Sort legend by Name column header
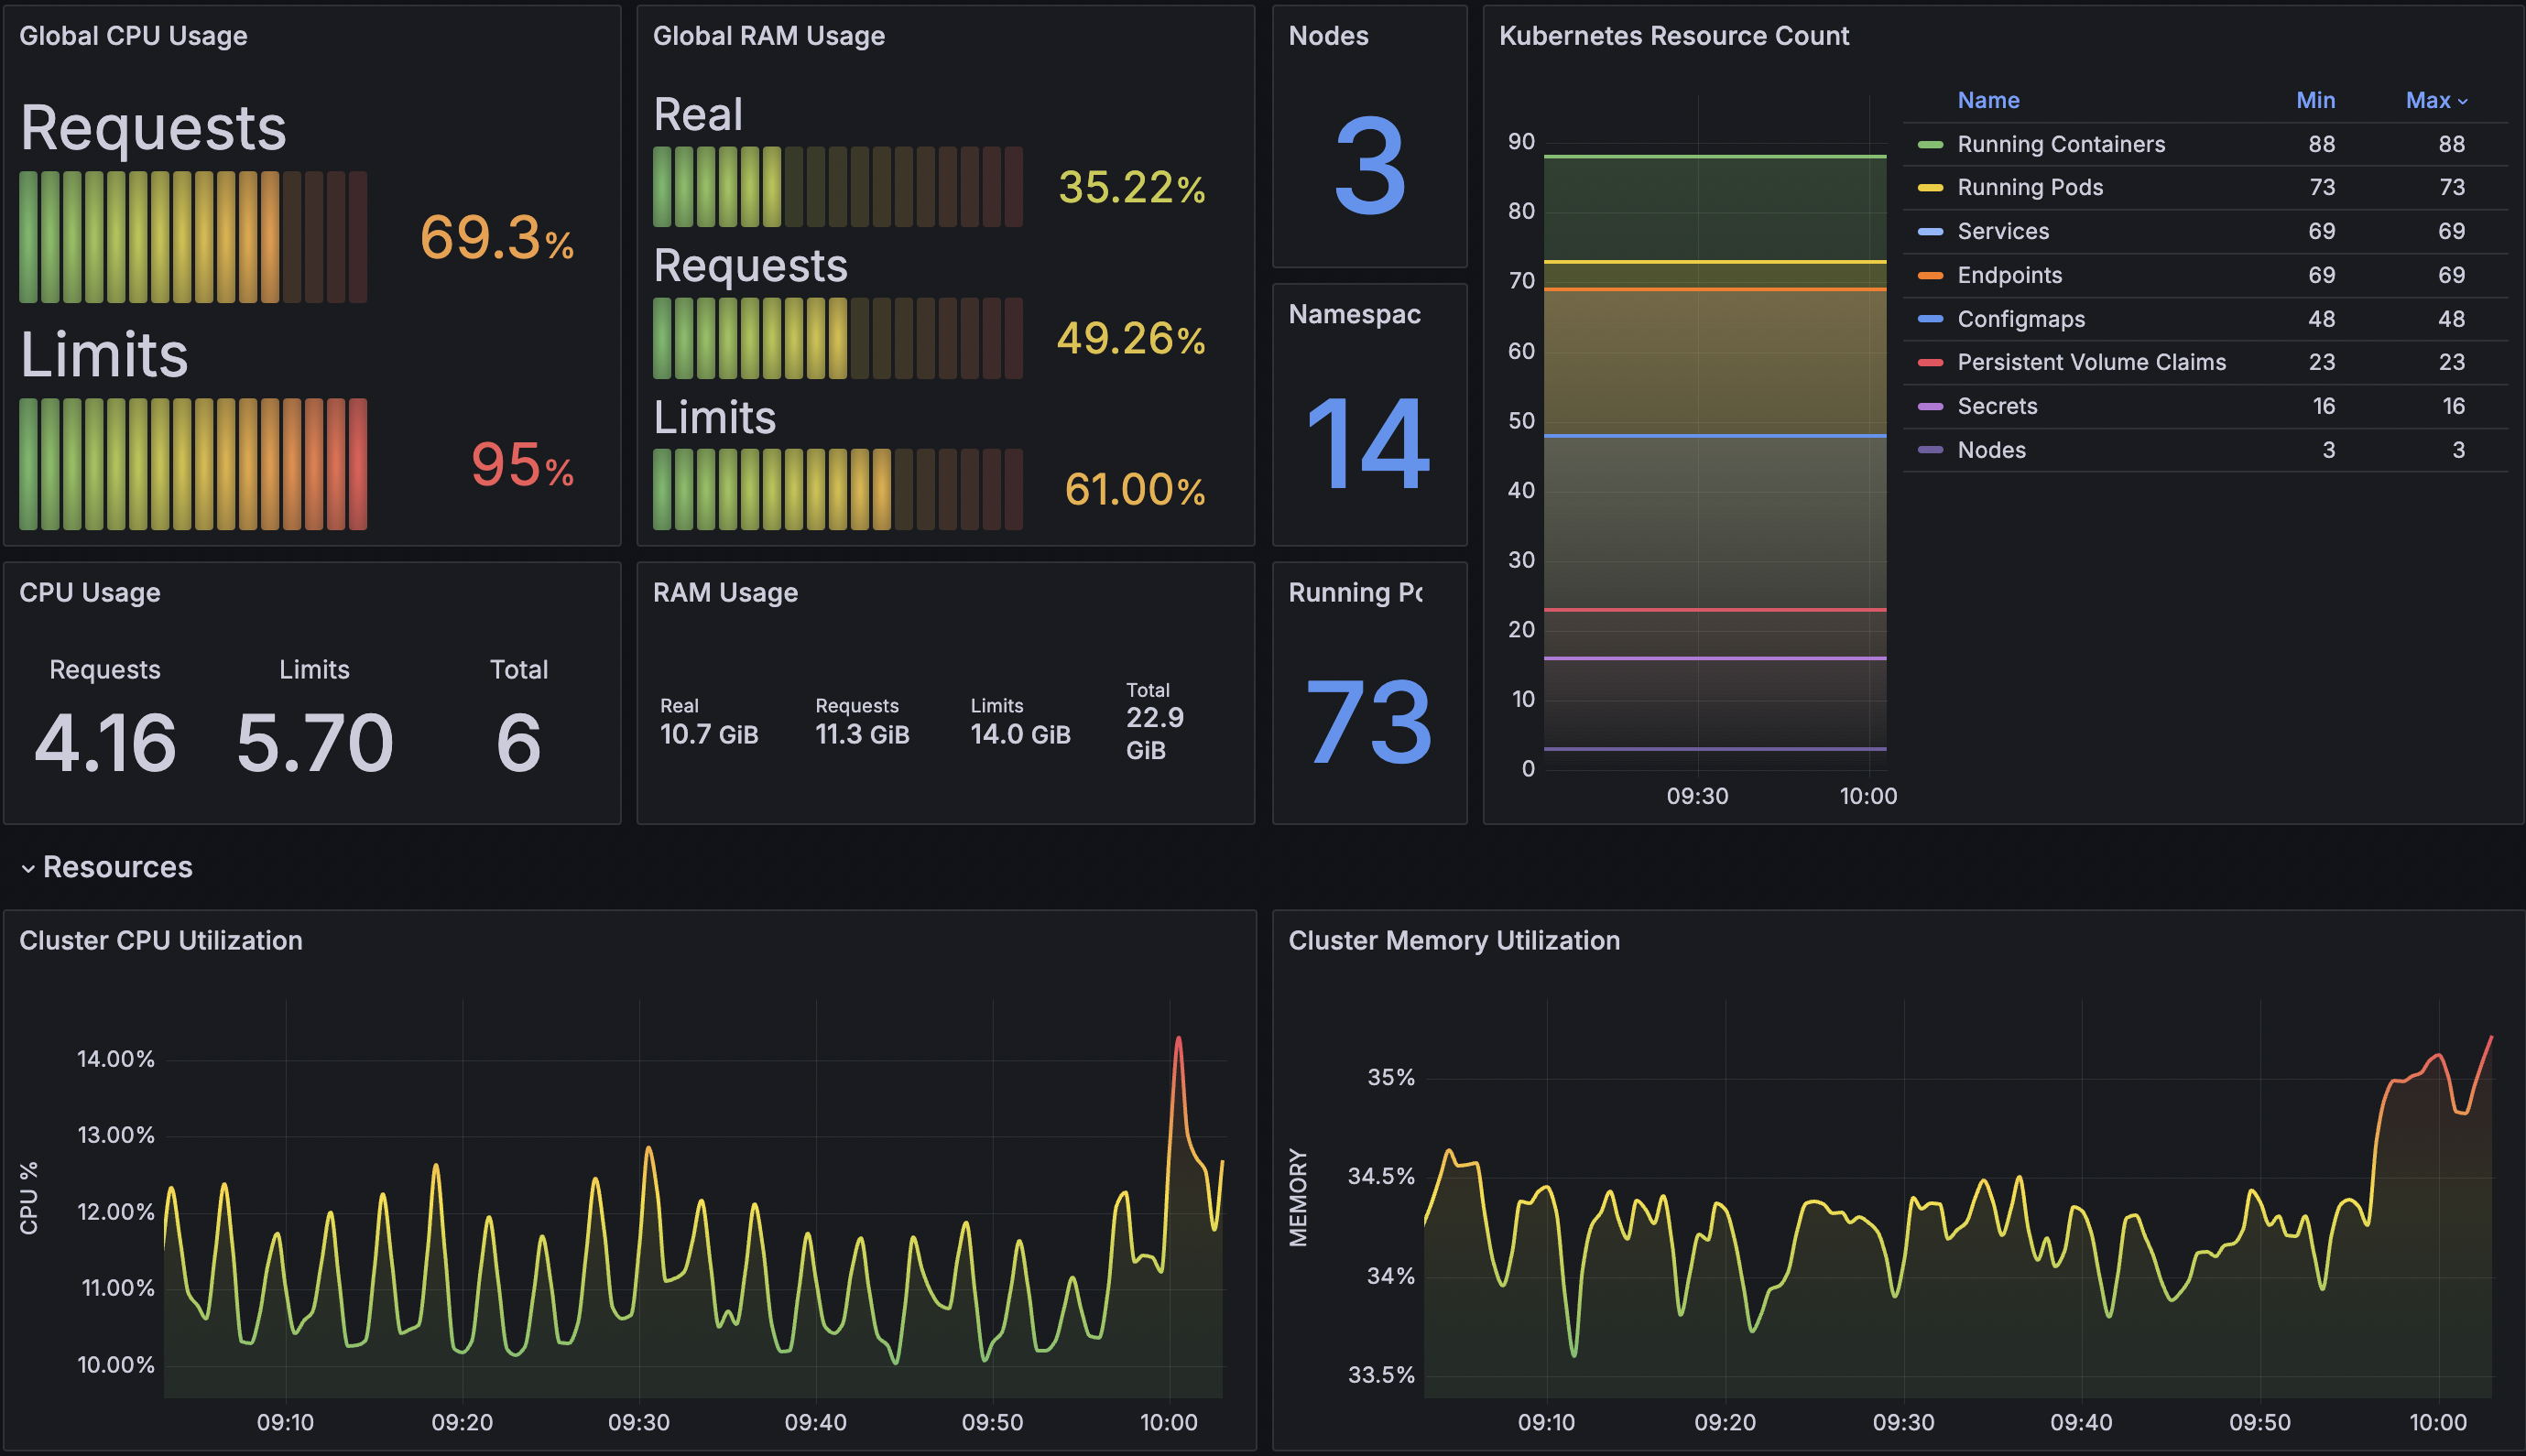The height and width of the screenshot is (1456, 2526). click(1988, 101)
